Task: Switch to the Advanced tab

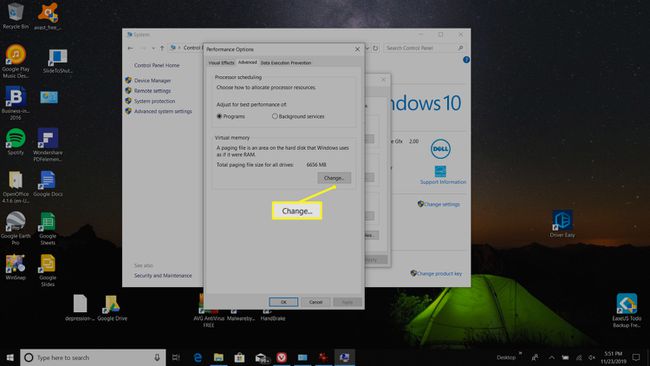Action: pyautogui.click(x=247, y=62)
